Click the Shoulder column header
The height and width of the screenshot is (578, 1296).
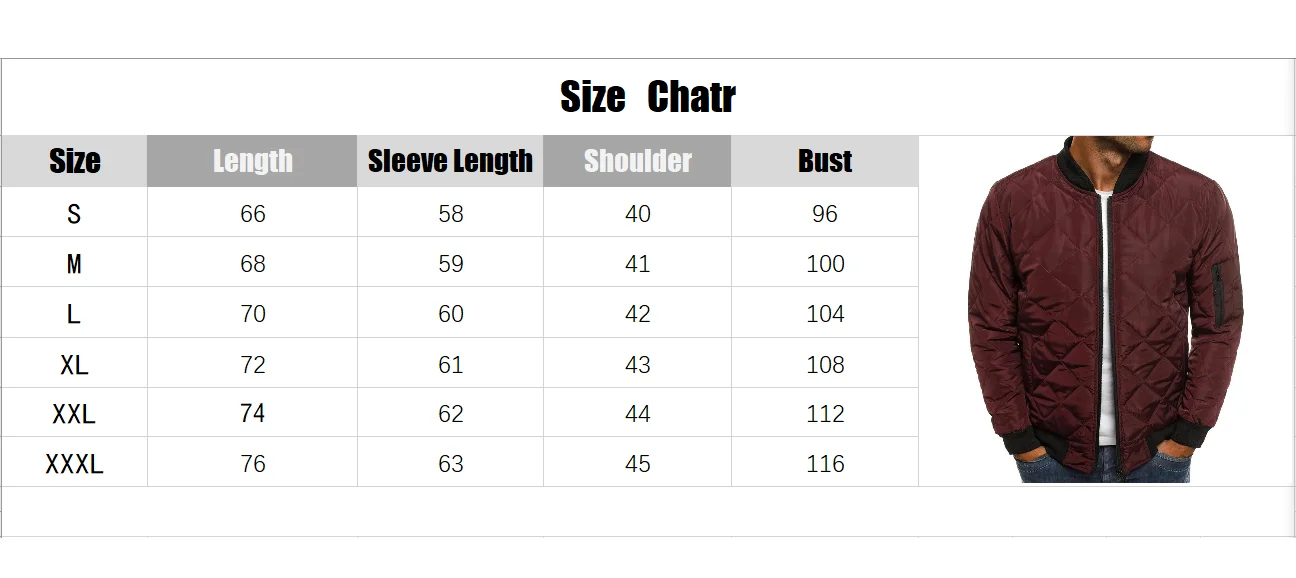pyautogui.click(x=637, y=161)
